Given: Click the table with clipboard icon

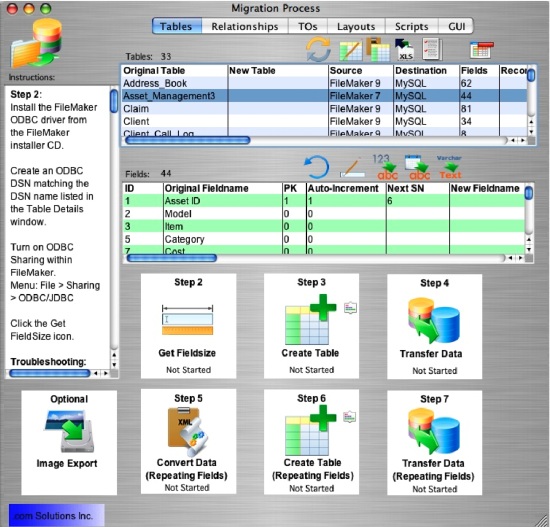Looking at the screenshot, I should (378, 49).
